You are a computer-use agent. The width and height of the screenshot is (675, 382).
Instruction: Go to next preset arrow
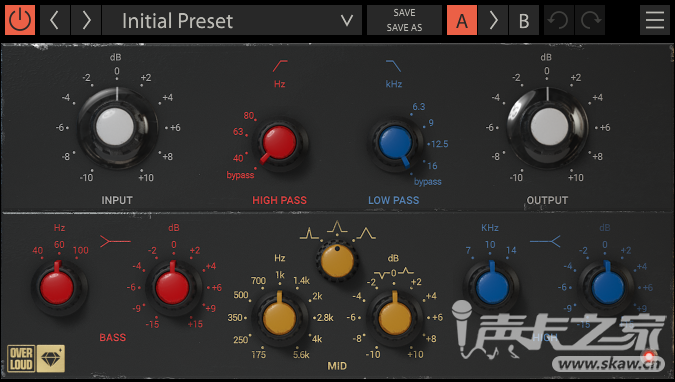coord(86,20)
